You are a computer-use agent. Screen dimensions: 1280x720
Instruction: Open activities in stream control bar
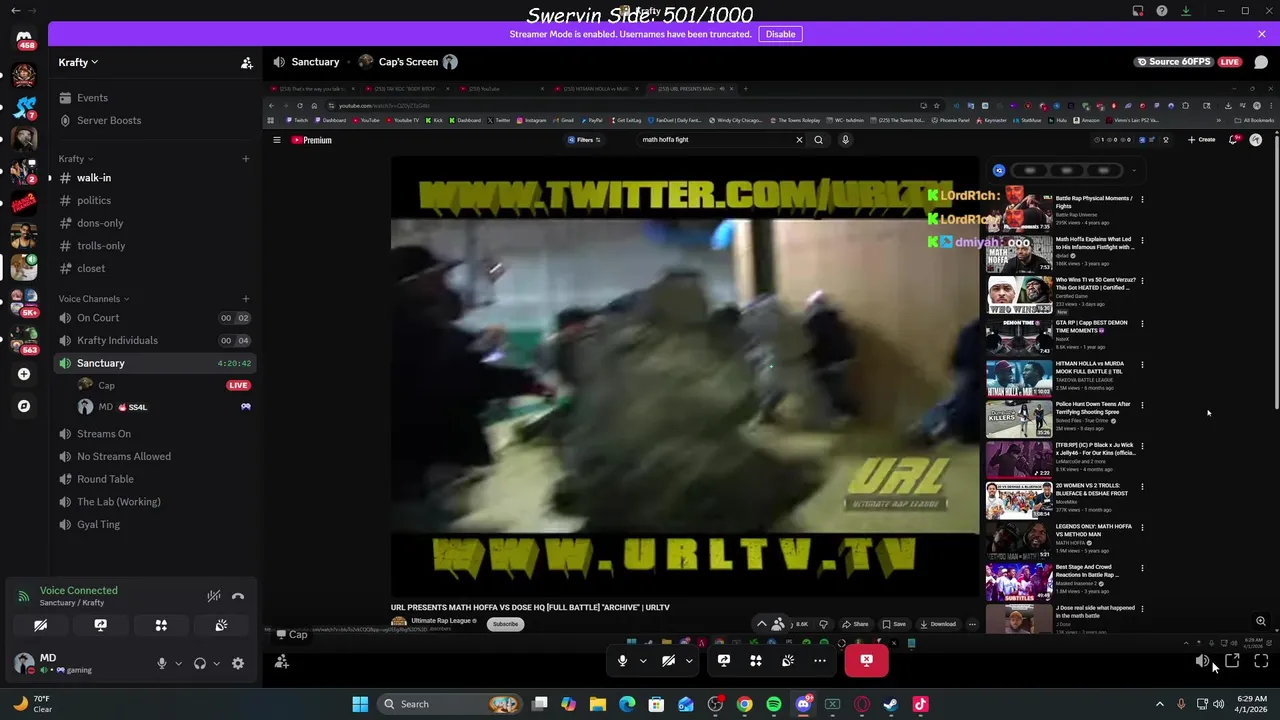(x=756, y=660)
